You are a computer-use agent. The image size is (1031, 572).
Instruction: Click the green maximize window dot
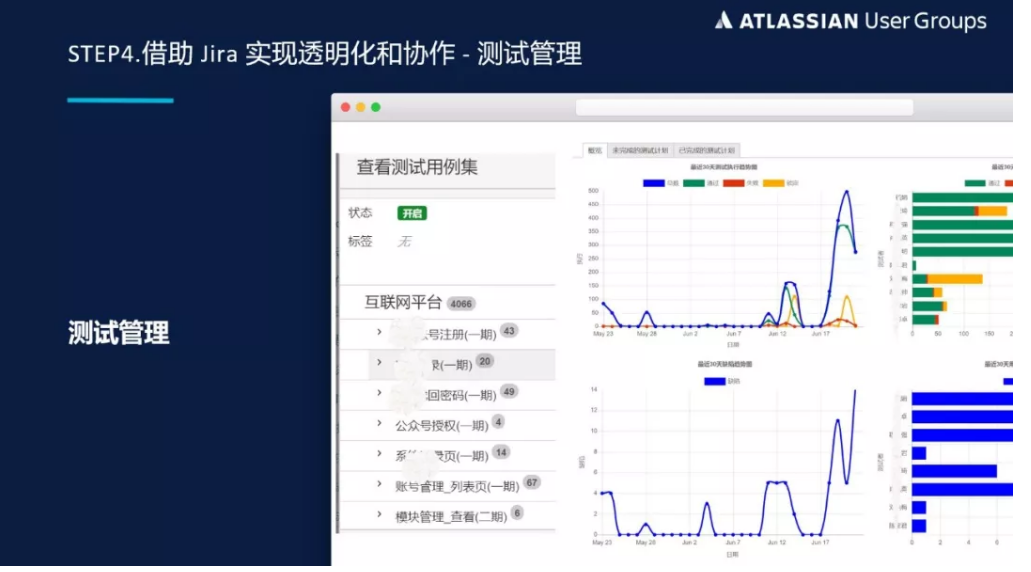pyautogui.click(x=375, y=107)
